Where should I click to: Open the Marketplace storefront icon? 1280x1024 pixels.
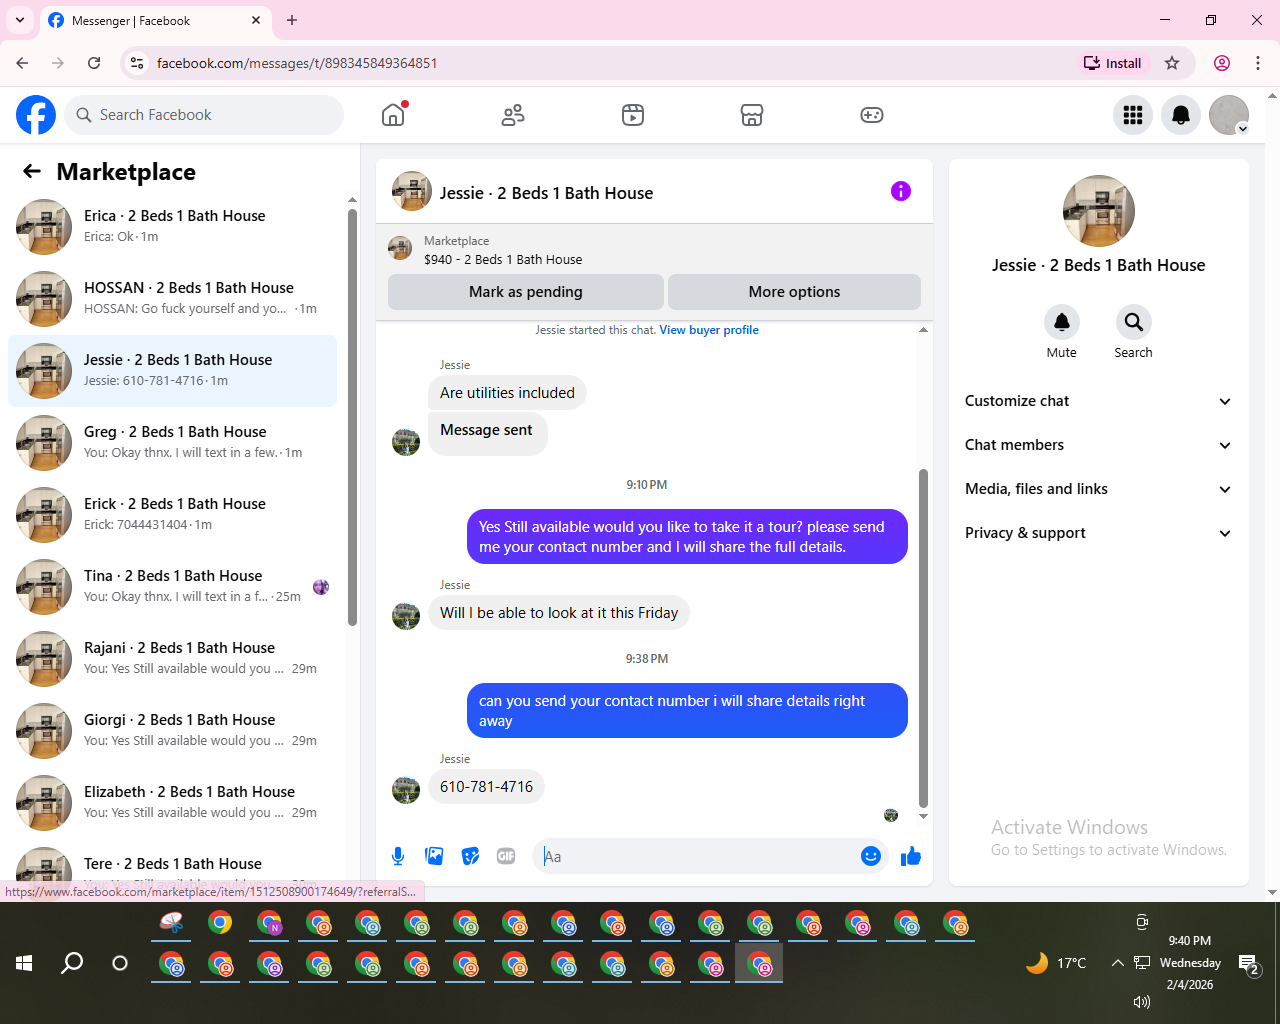(752, 115)
